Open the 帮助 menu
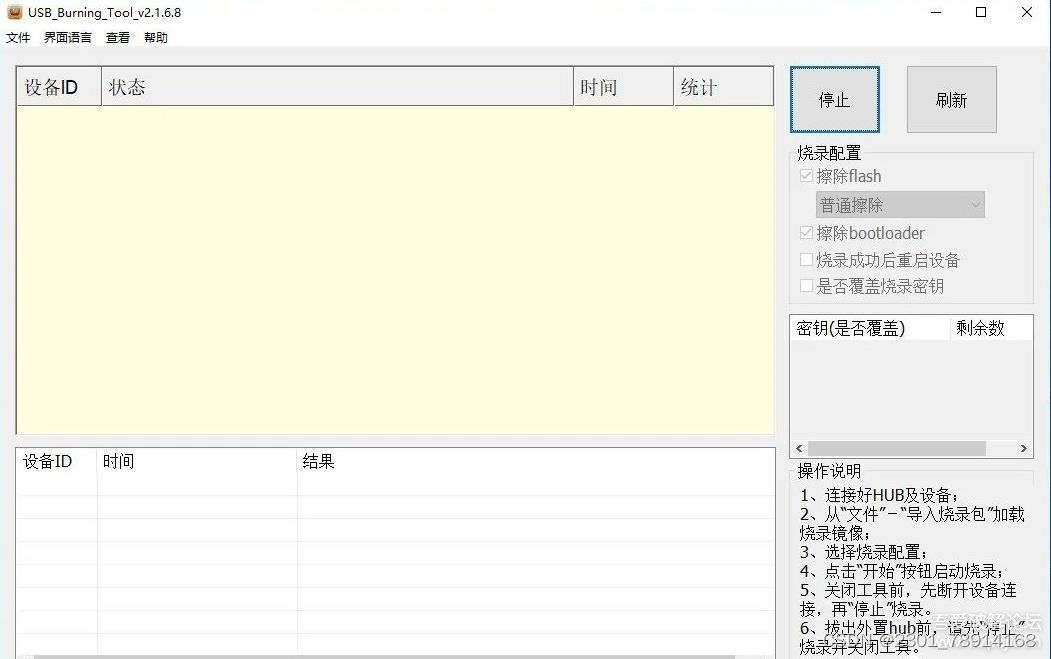This screenshot has height=659, width=1051. point(156,38)
